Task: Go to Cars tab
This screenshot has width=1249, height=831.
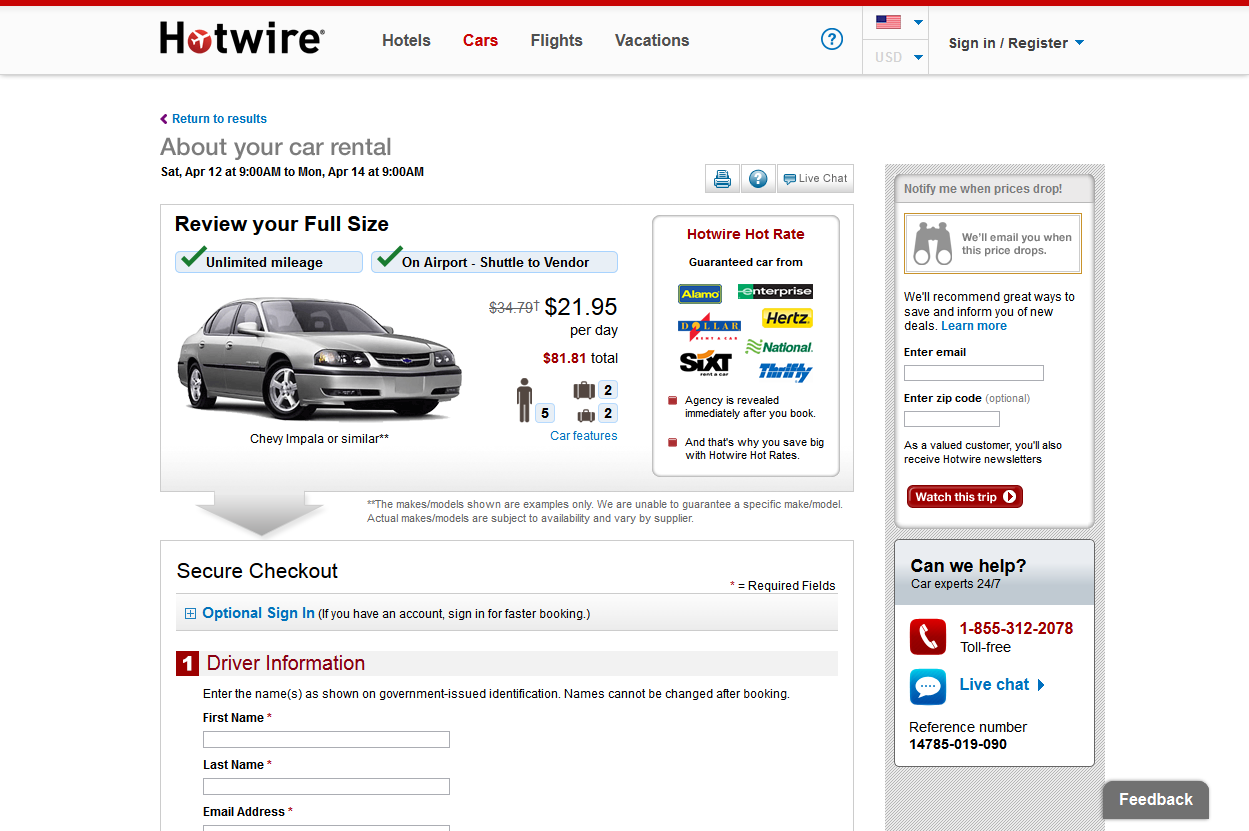Action: pyautogui.click(x=480, y=40)
